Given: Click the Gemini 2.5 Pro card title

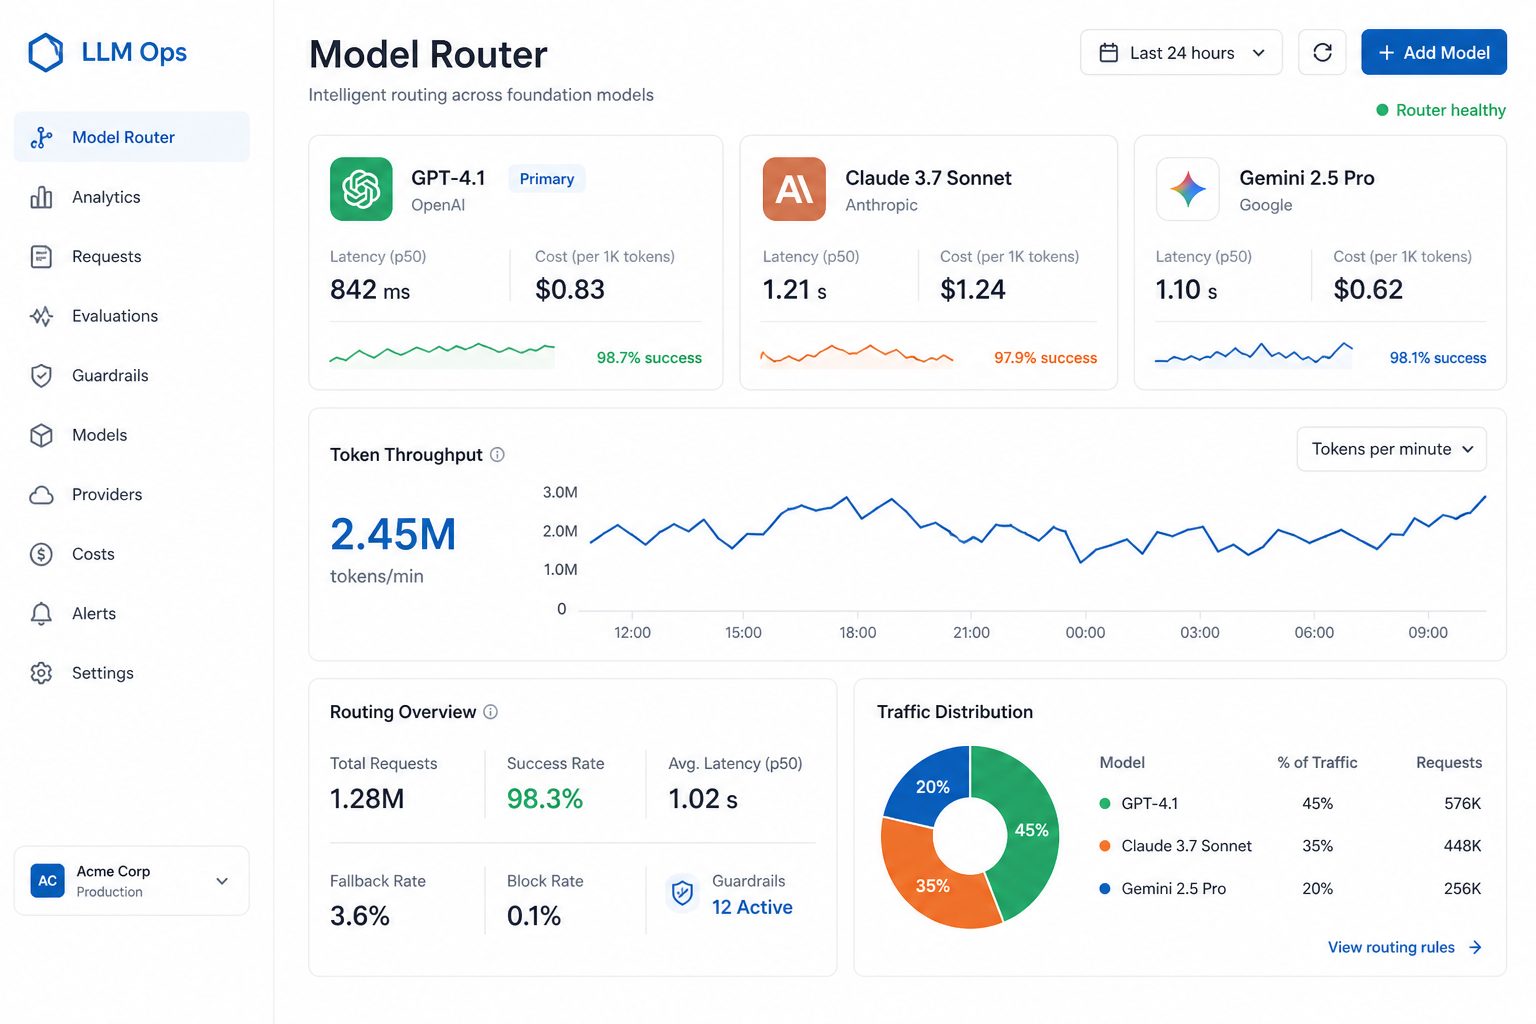Looking at the screenshot, I should (1306, 178).
